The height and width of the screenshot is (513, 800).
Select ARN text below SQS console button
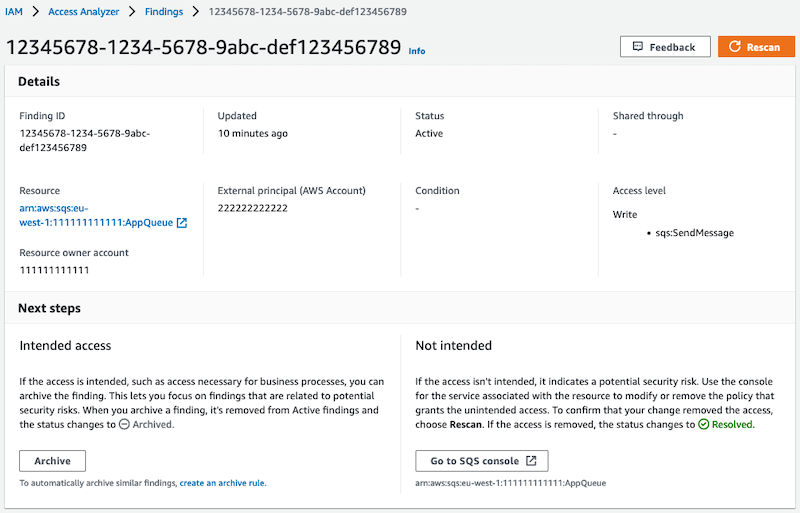pyautogui.click(x=511, y=483)
